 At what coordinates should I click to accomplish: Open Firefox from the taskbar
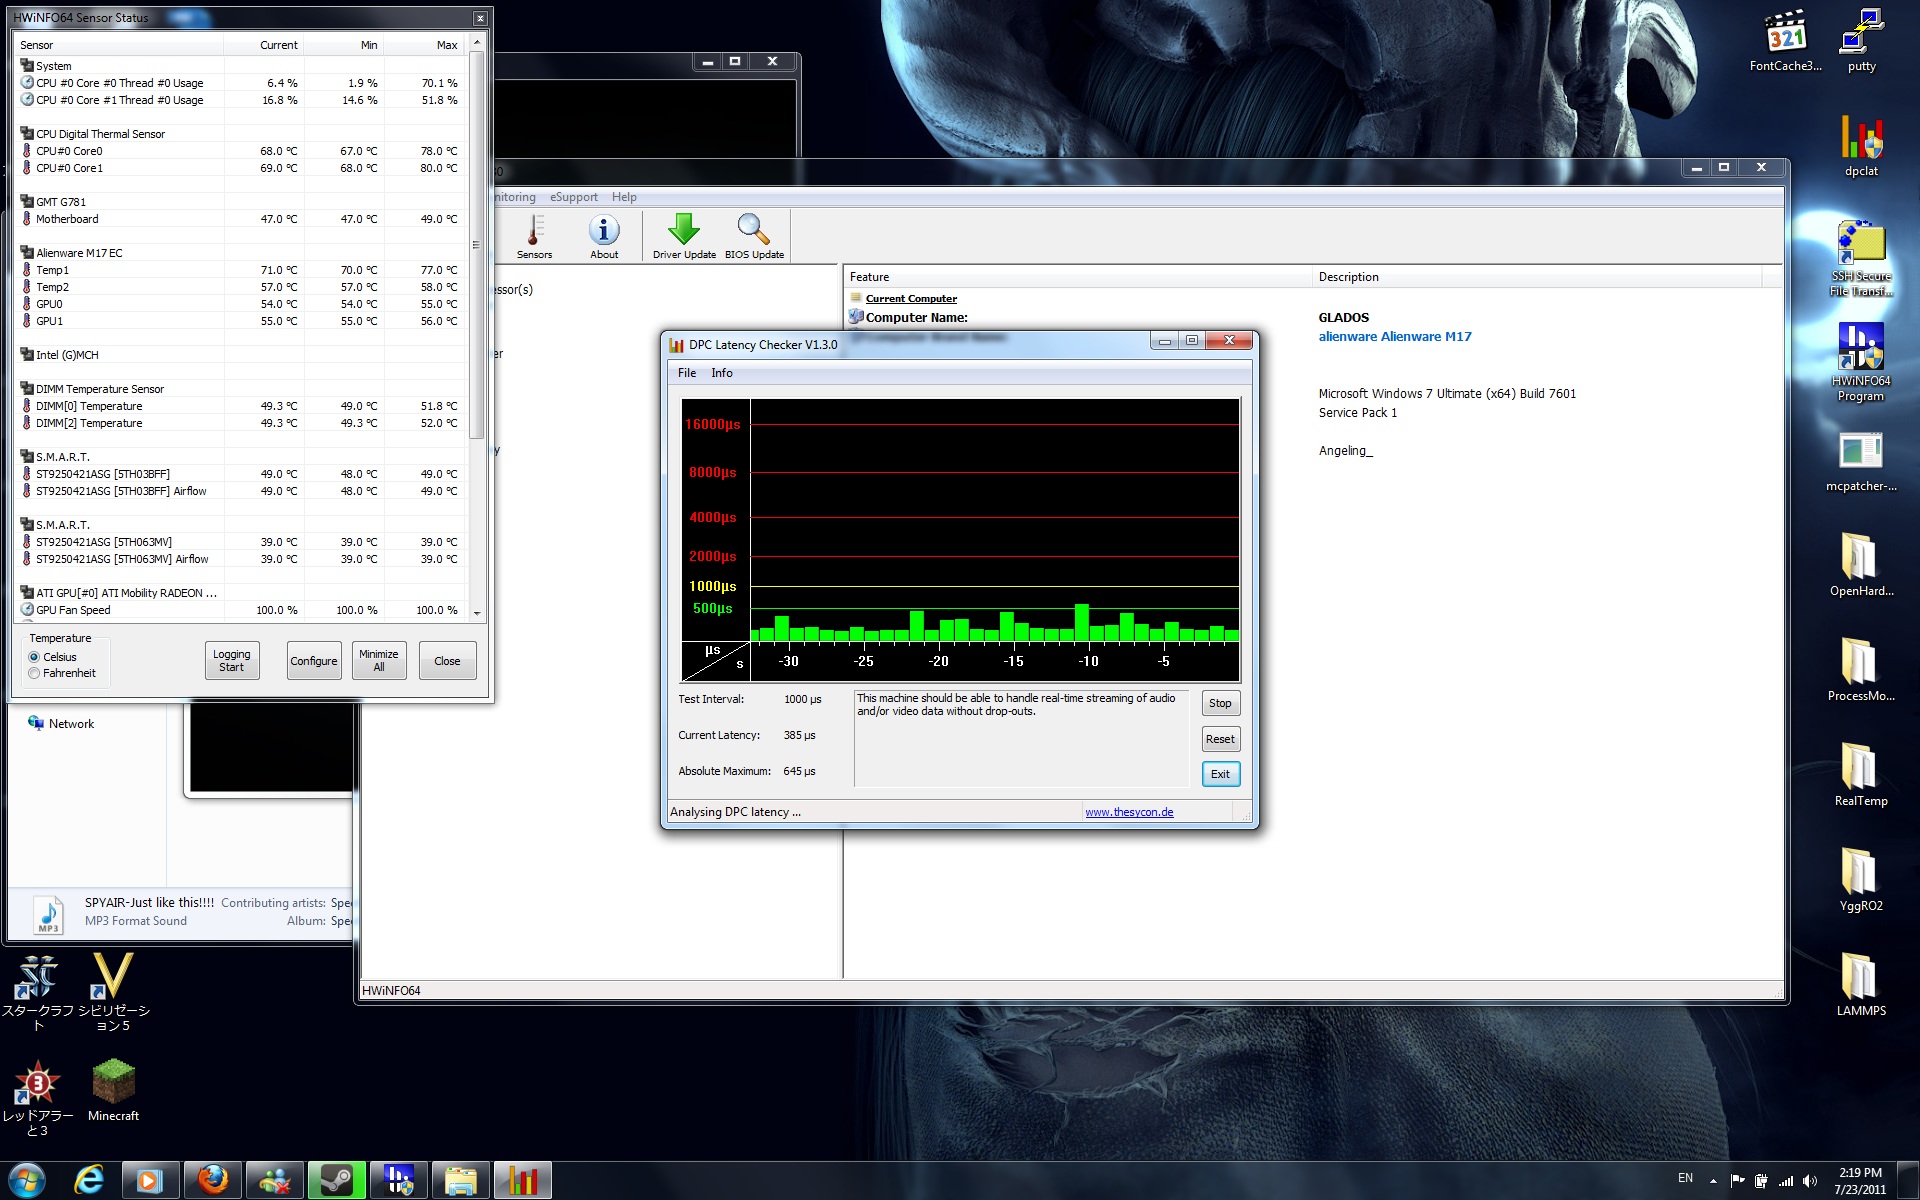coord(213,1180)
